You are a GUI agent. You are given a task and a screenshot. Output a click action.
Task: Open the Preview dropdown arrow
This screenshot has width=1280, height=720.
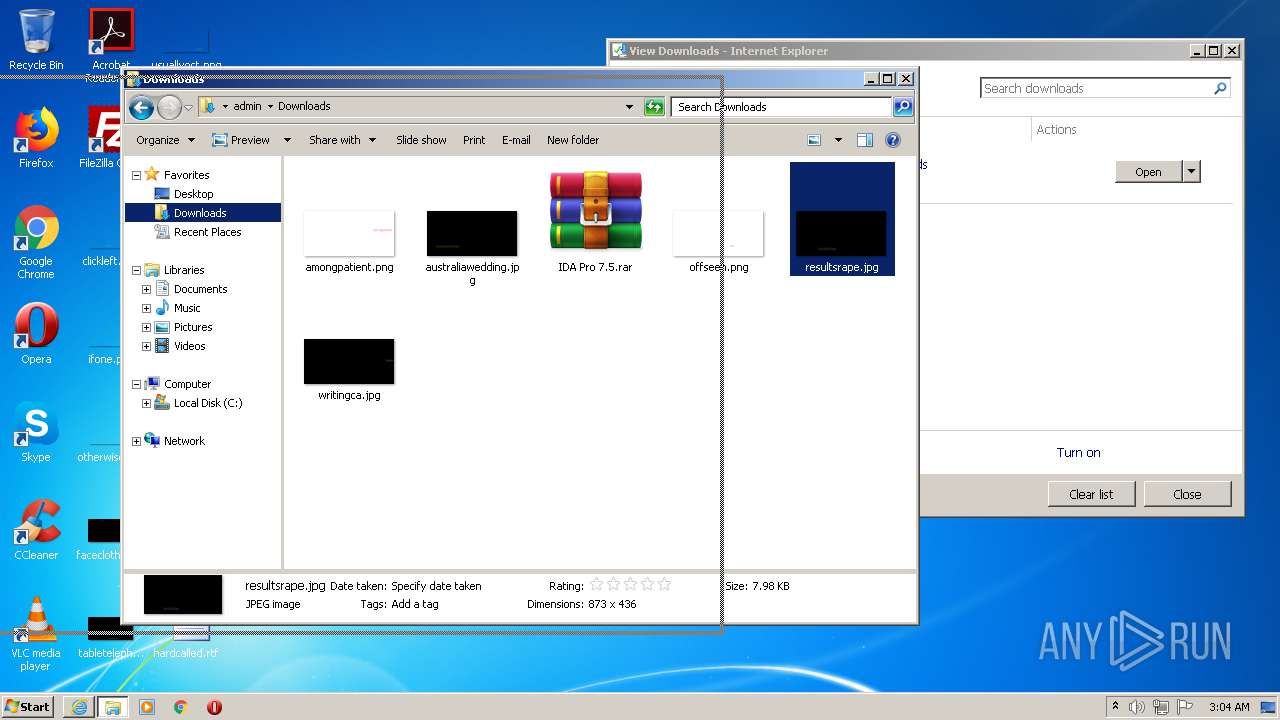pos(287,140)
